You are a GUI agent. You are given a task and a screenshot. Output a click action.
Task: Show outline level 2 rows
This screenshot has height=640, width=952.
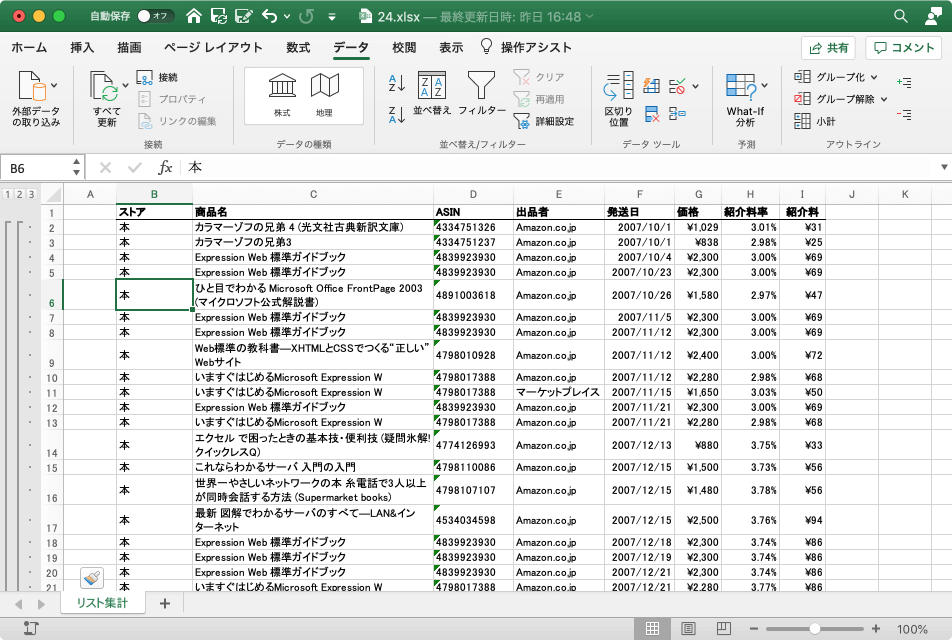click(x=20, y=195)
